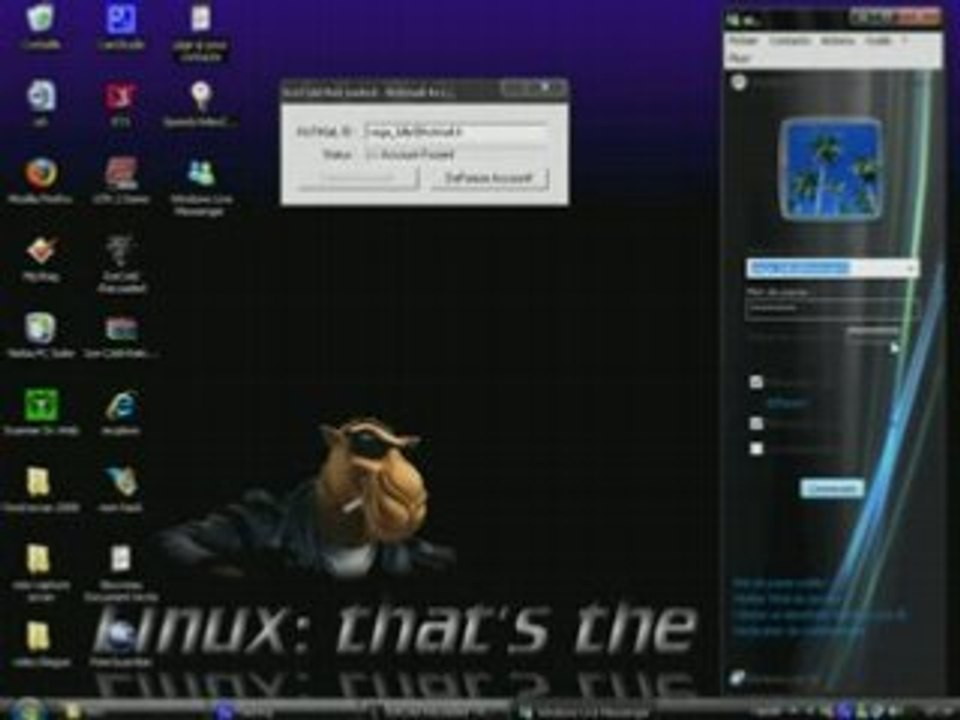960x720 pixels.
Task: Open the key-shaped desktop icon
Action: [201, 103]
